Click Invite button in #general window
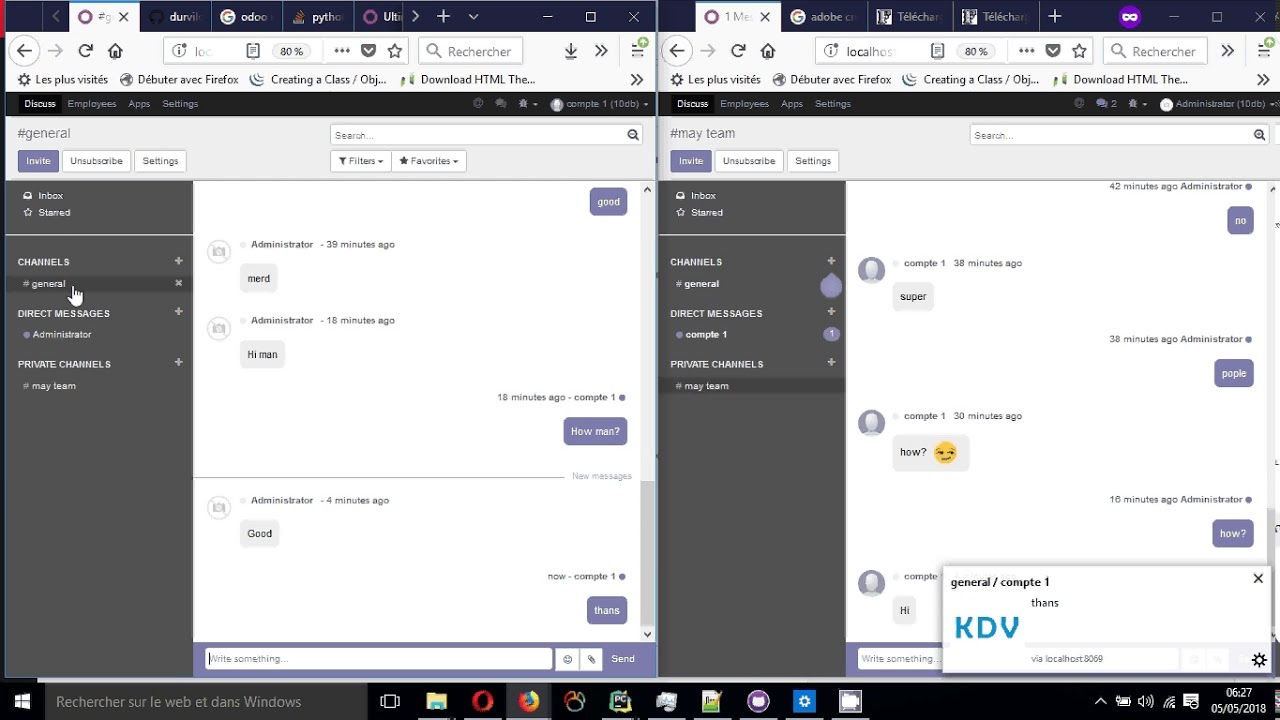 pos(38,161)
